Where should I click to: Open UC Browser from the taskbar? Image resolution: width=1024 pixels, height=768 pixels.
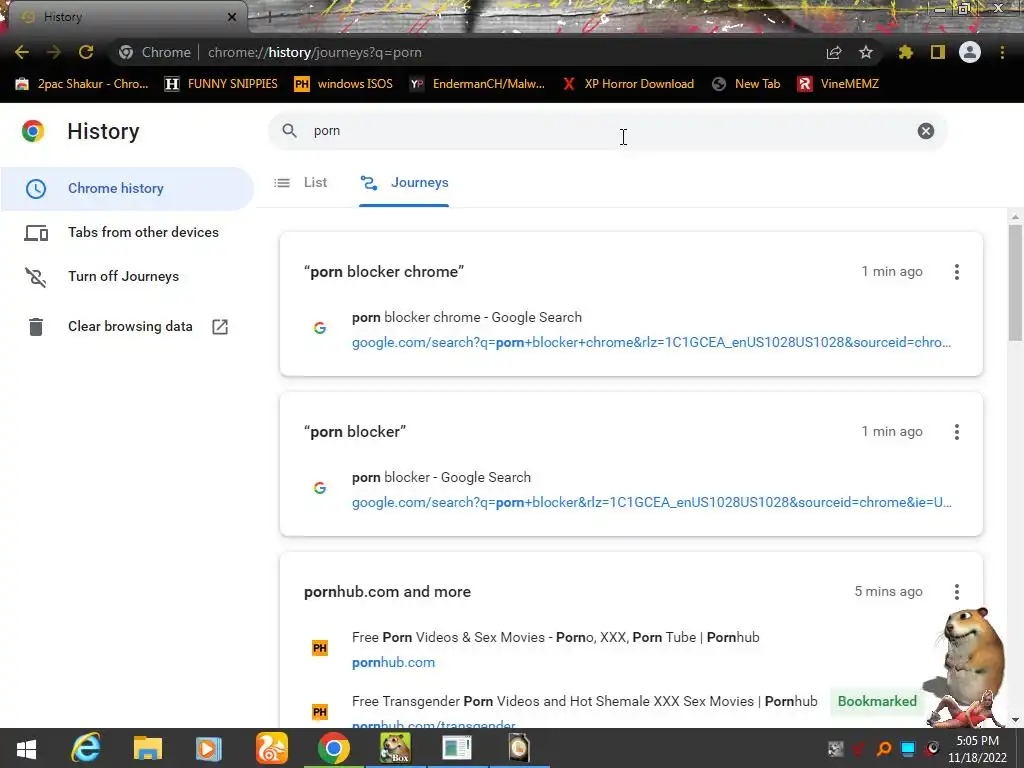point(272,748)
